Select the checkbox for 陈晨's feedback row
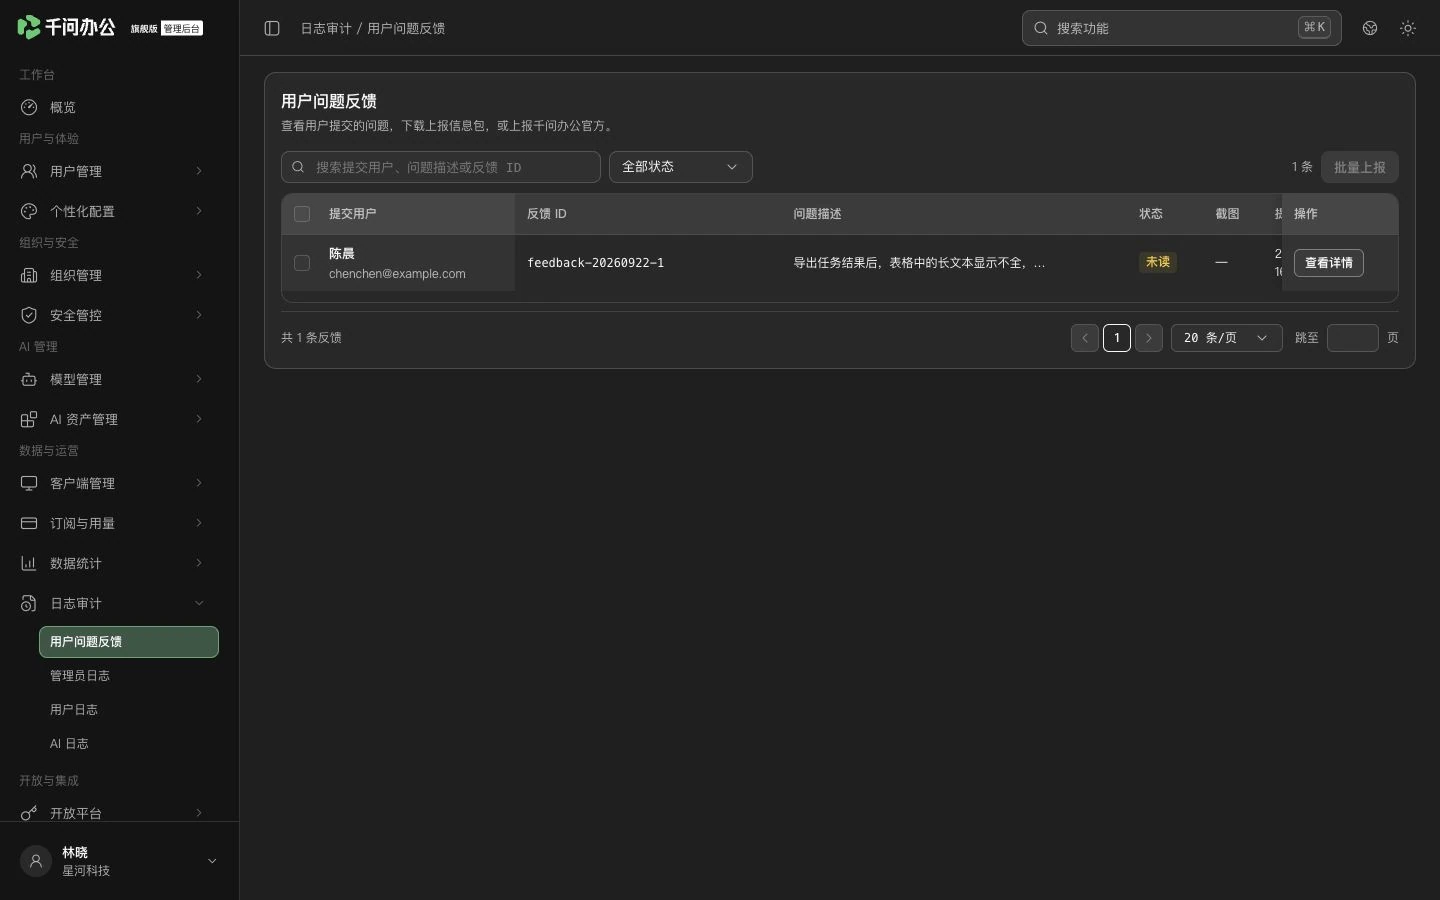Image resolution: width=1440 pixels, height=900 pixels. (302, 263)
